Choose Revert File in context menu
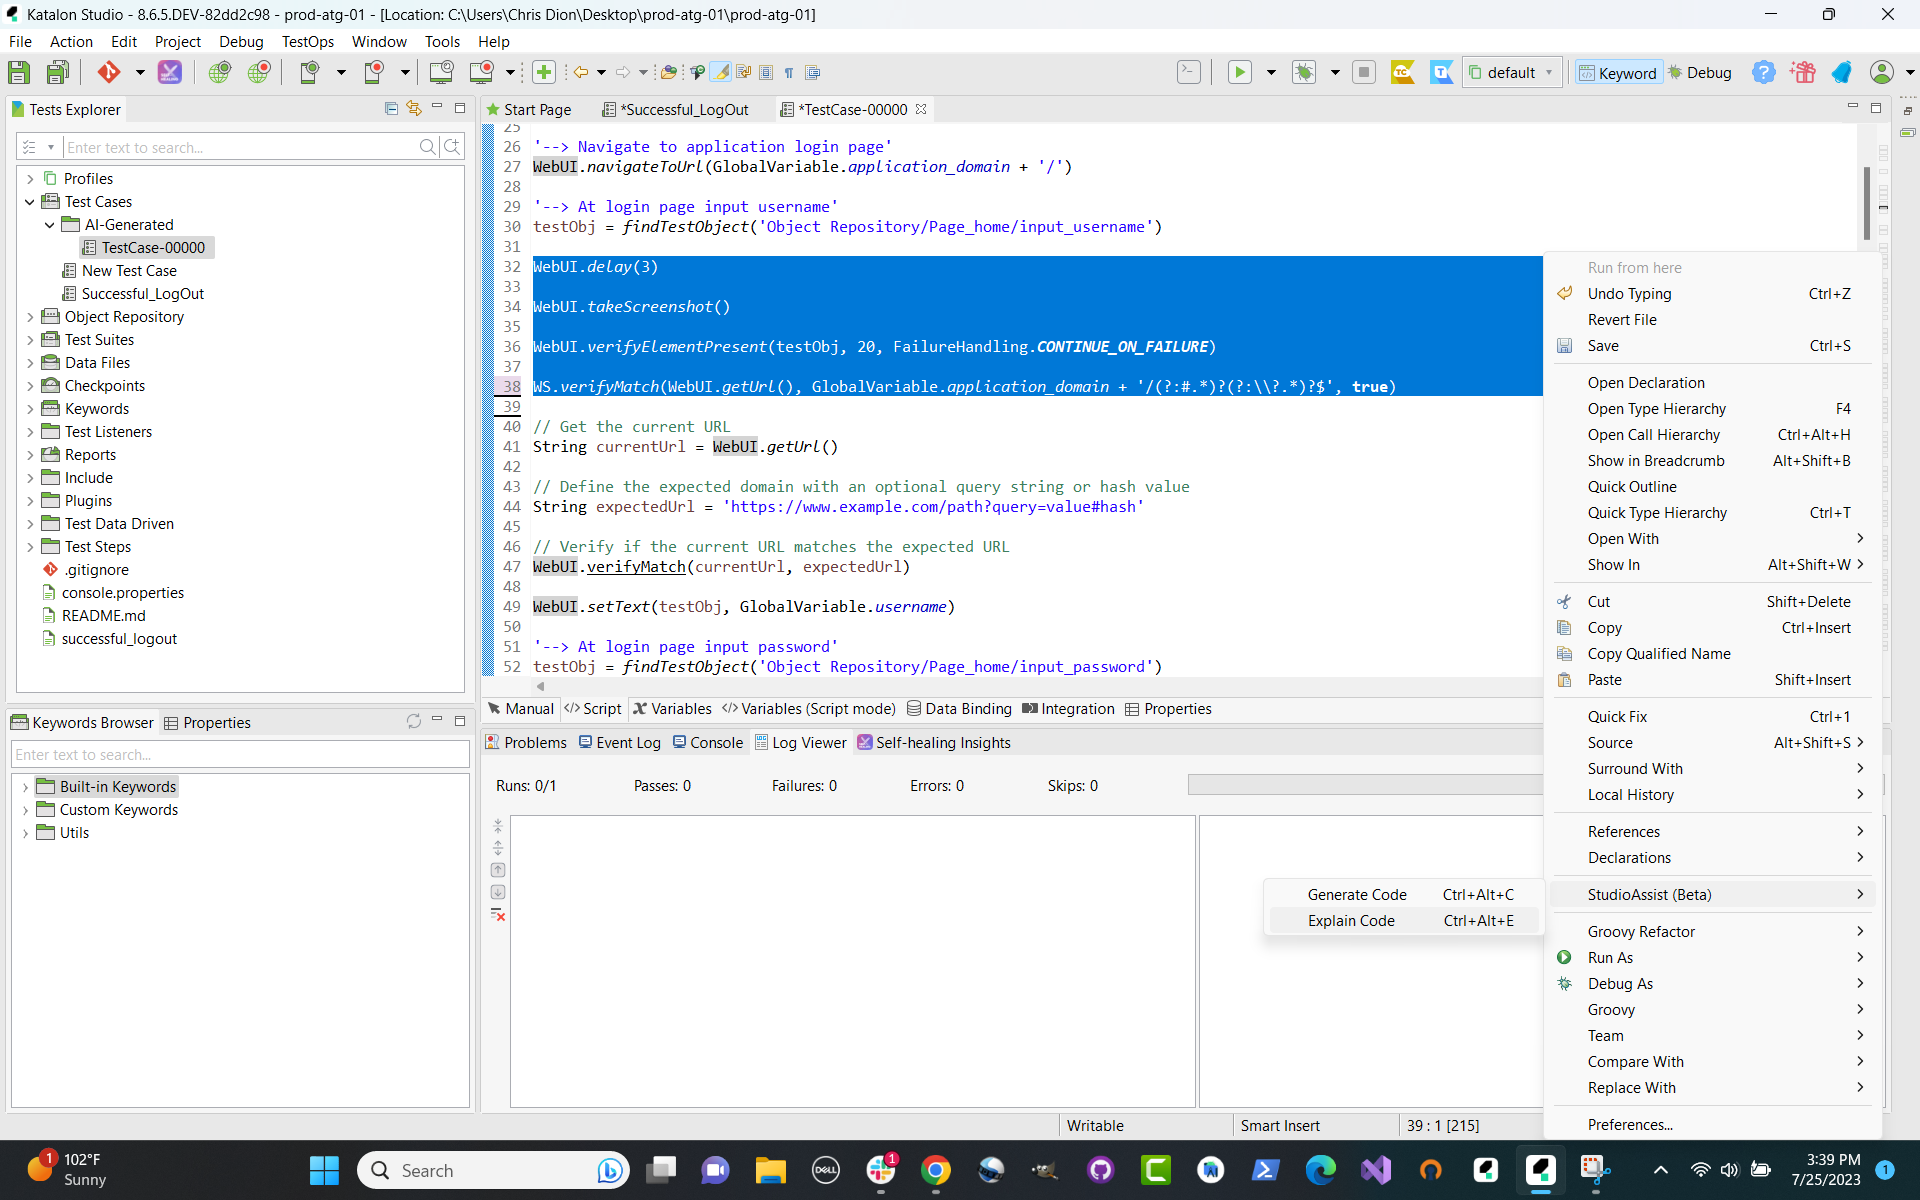This screenshot has height=1200, width=1920. pos(1712,320)
